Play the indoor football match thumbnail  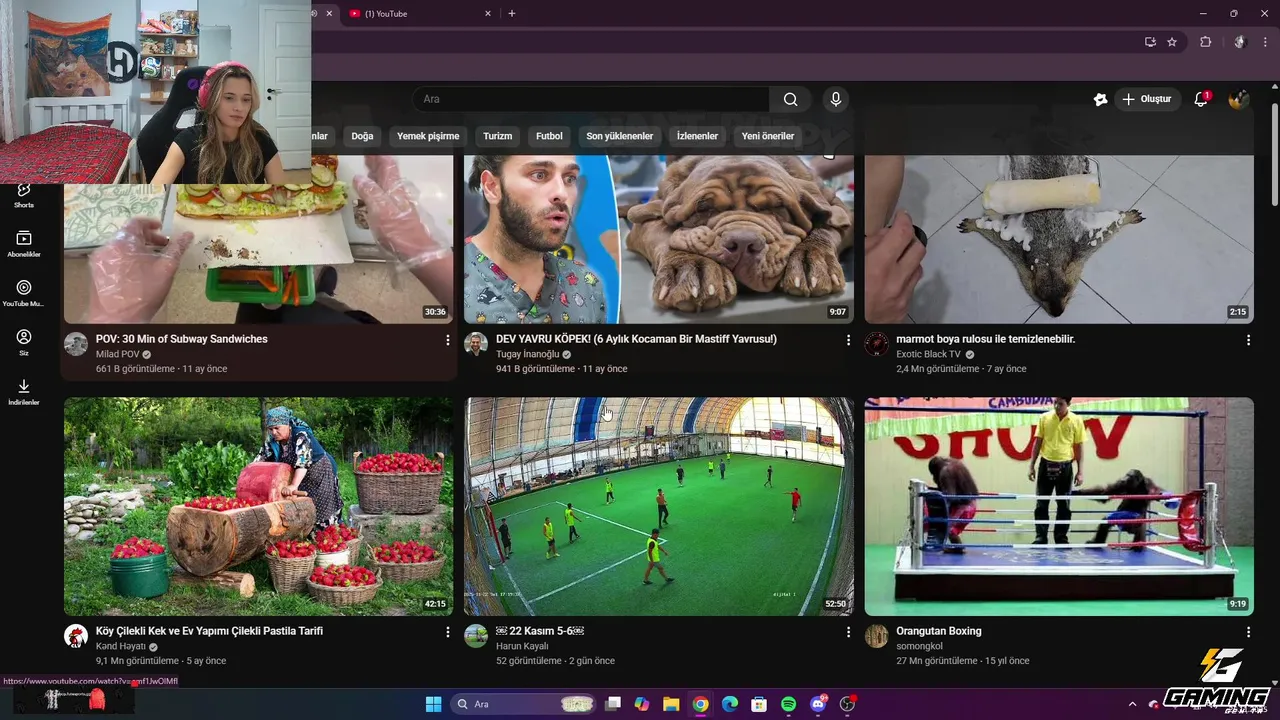[x=659, y=506]
